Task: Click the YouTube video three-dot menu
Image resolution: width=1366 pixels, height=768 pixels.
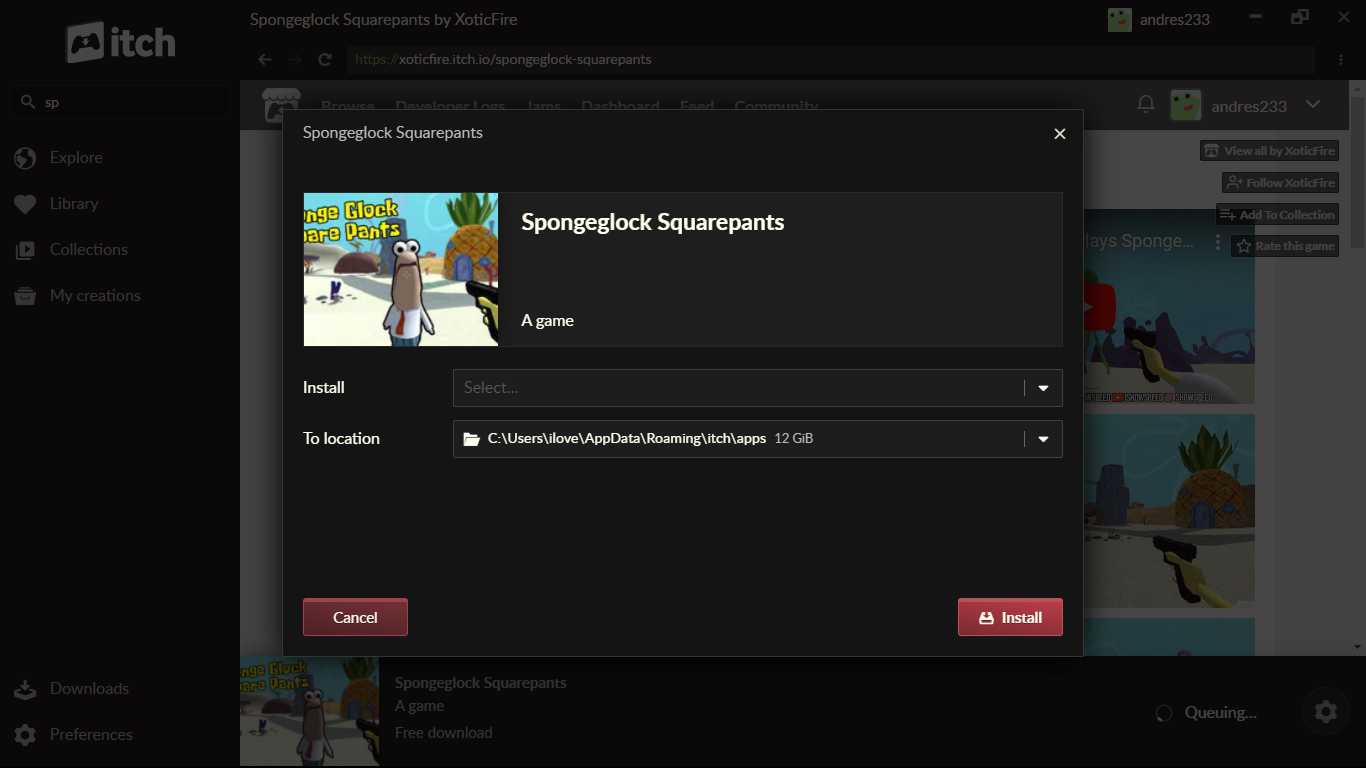Action: point(1218,242)
